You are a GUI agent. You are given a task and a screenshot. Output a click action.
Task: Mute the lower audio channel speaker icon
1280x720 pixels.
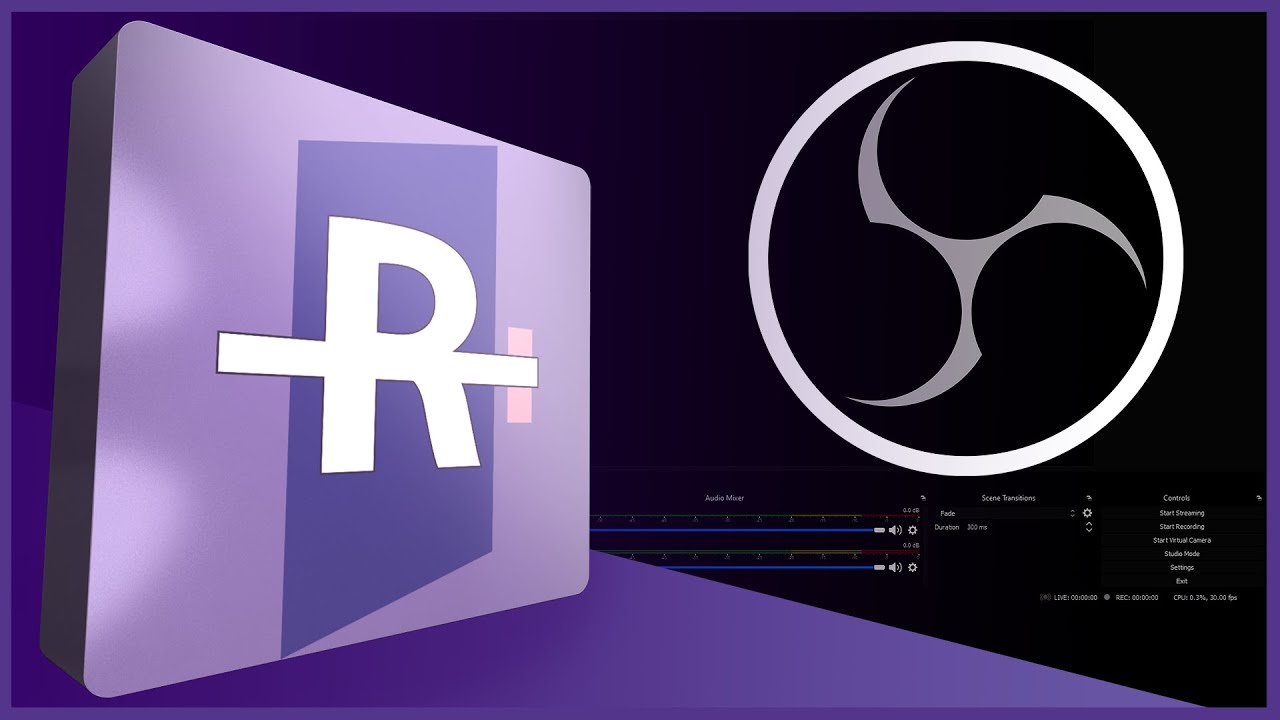click(895, 567)
